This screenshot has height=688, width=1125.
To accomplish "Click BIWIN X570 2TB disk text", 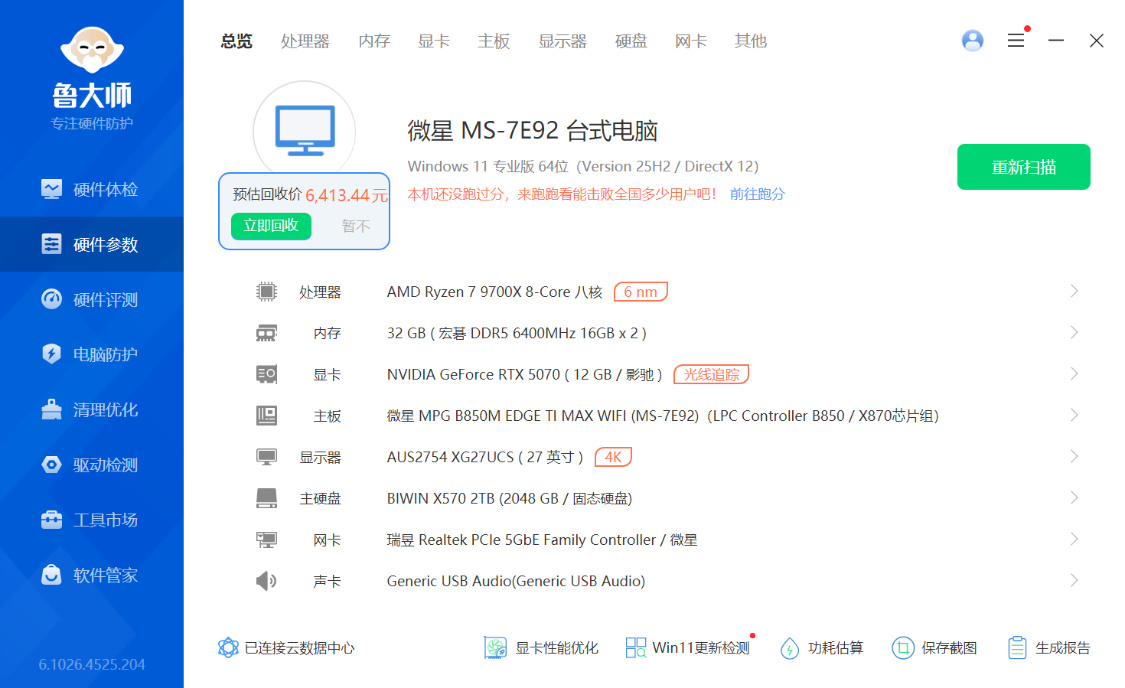I will click(509, 498).
